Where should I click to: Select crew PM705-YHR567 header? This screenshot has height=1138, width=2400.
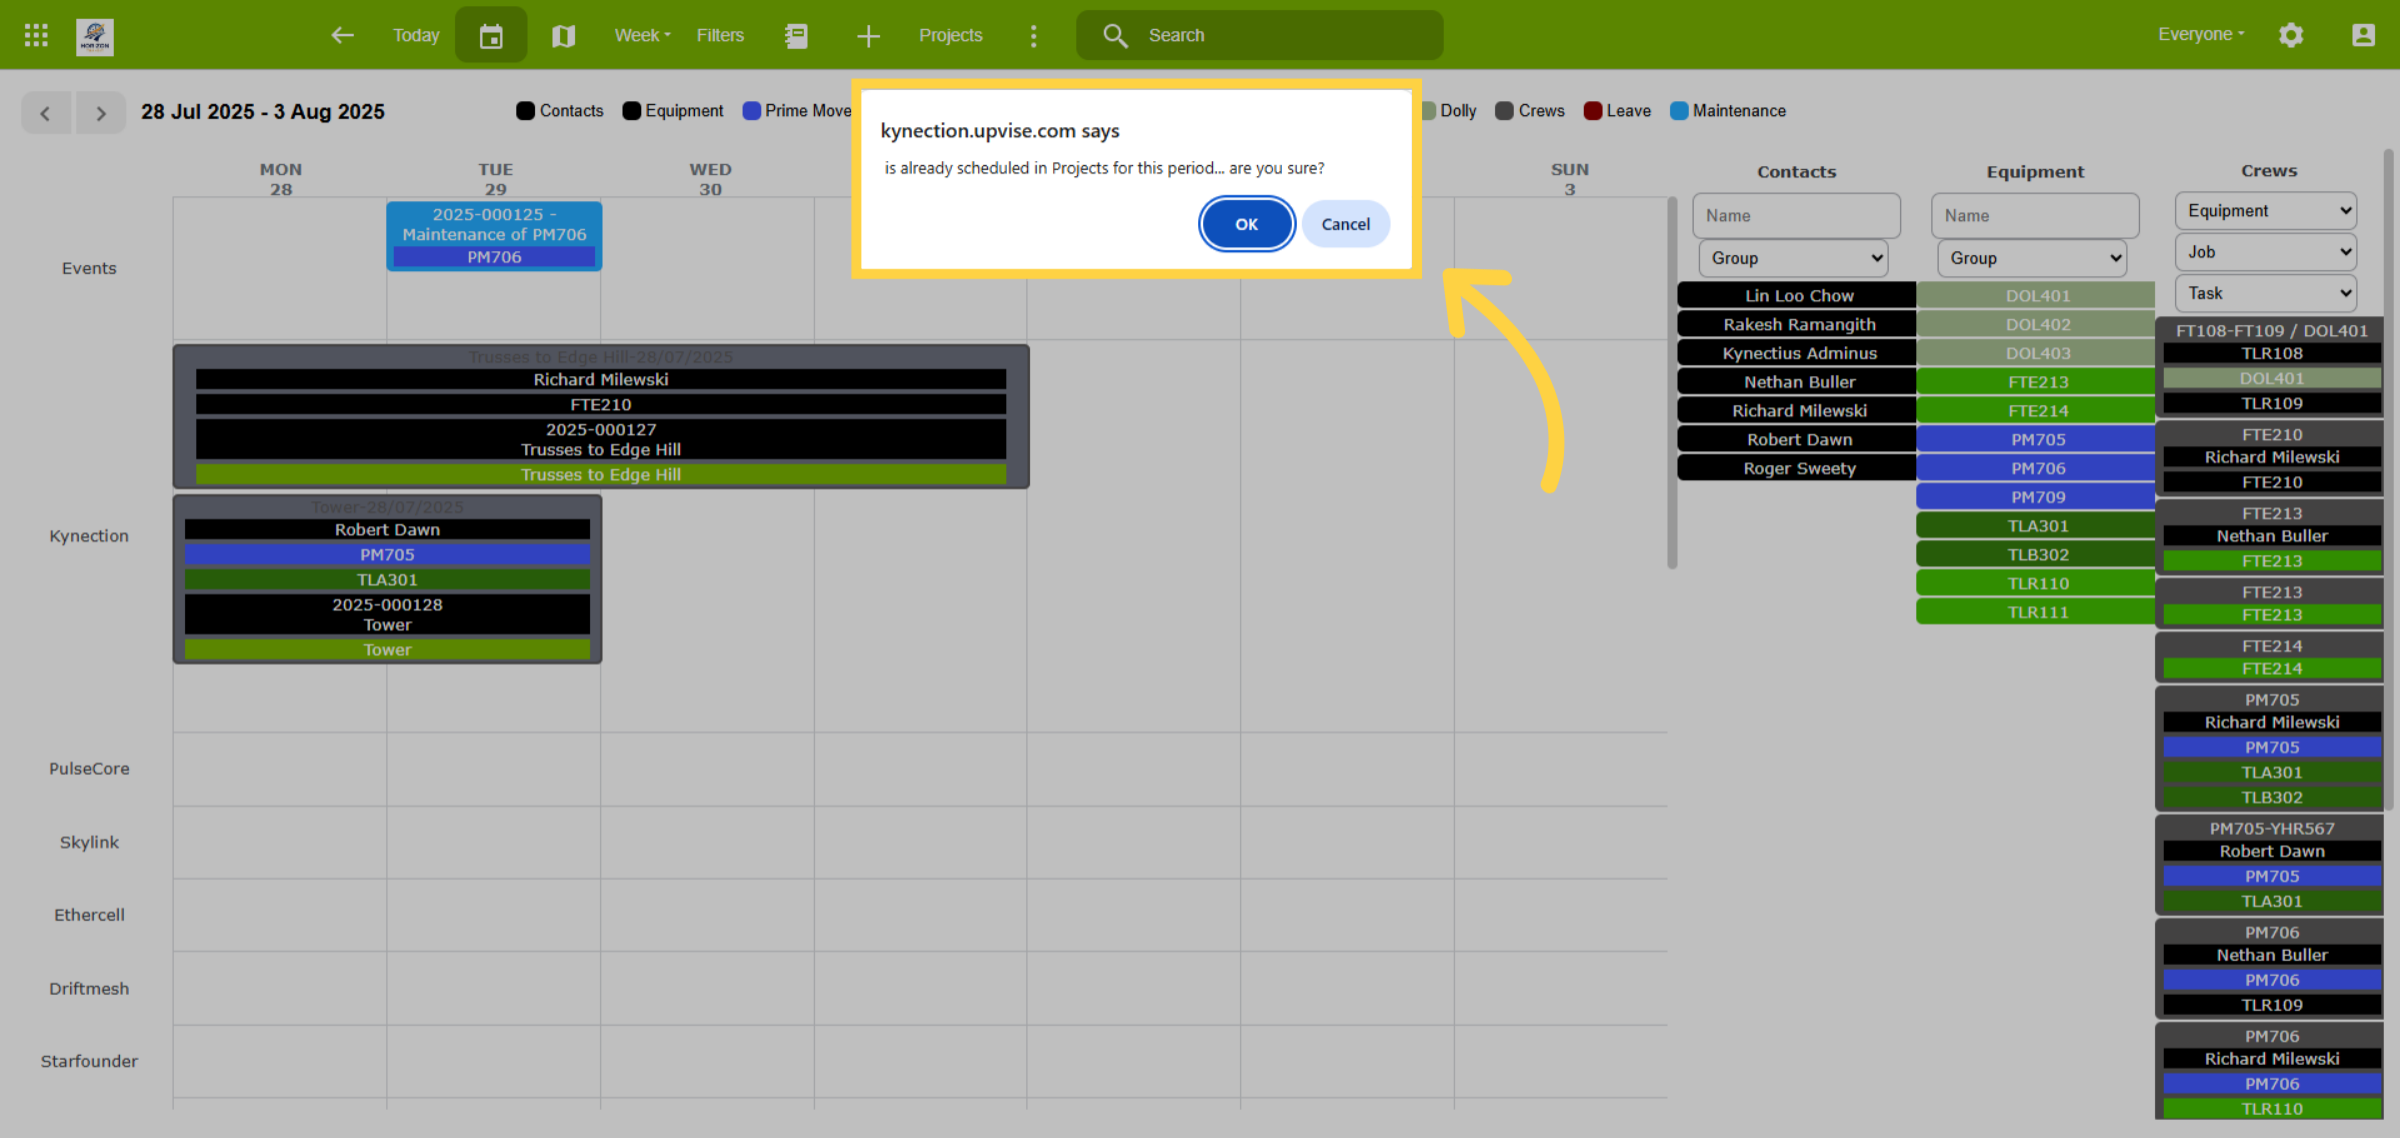point(2271,828)
